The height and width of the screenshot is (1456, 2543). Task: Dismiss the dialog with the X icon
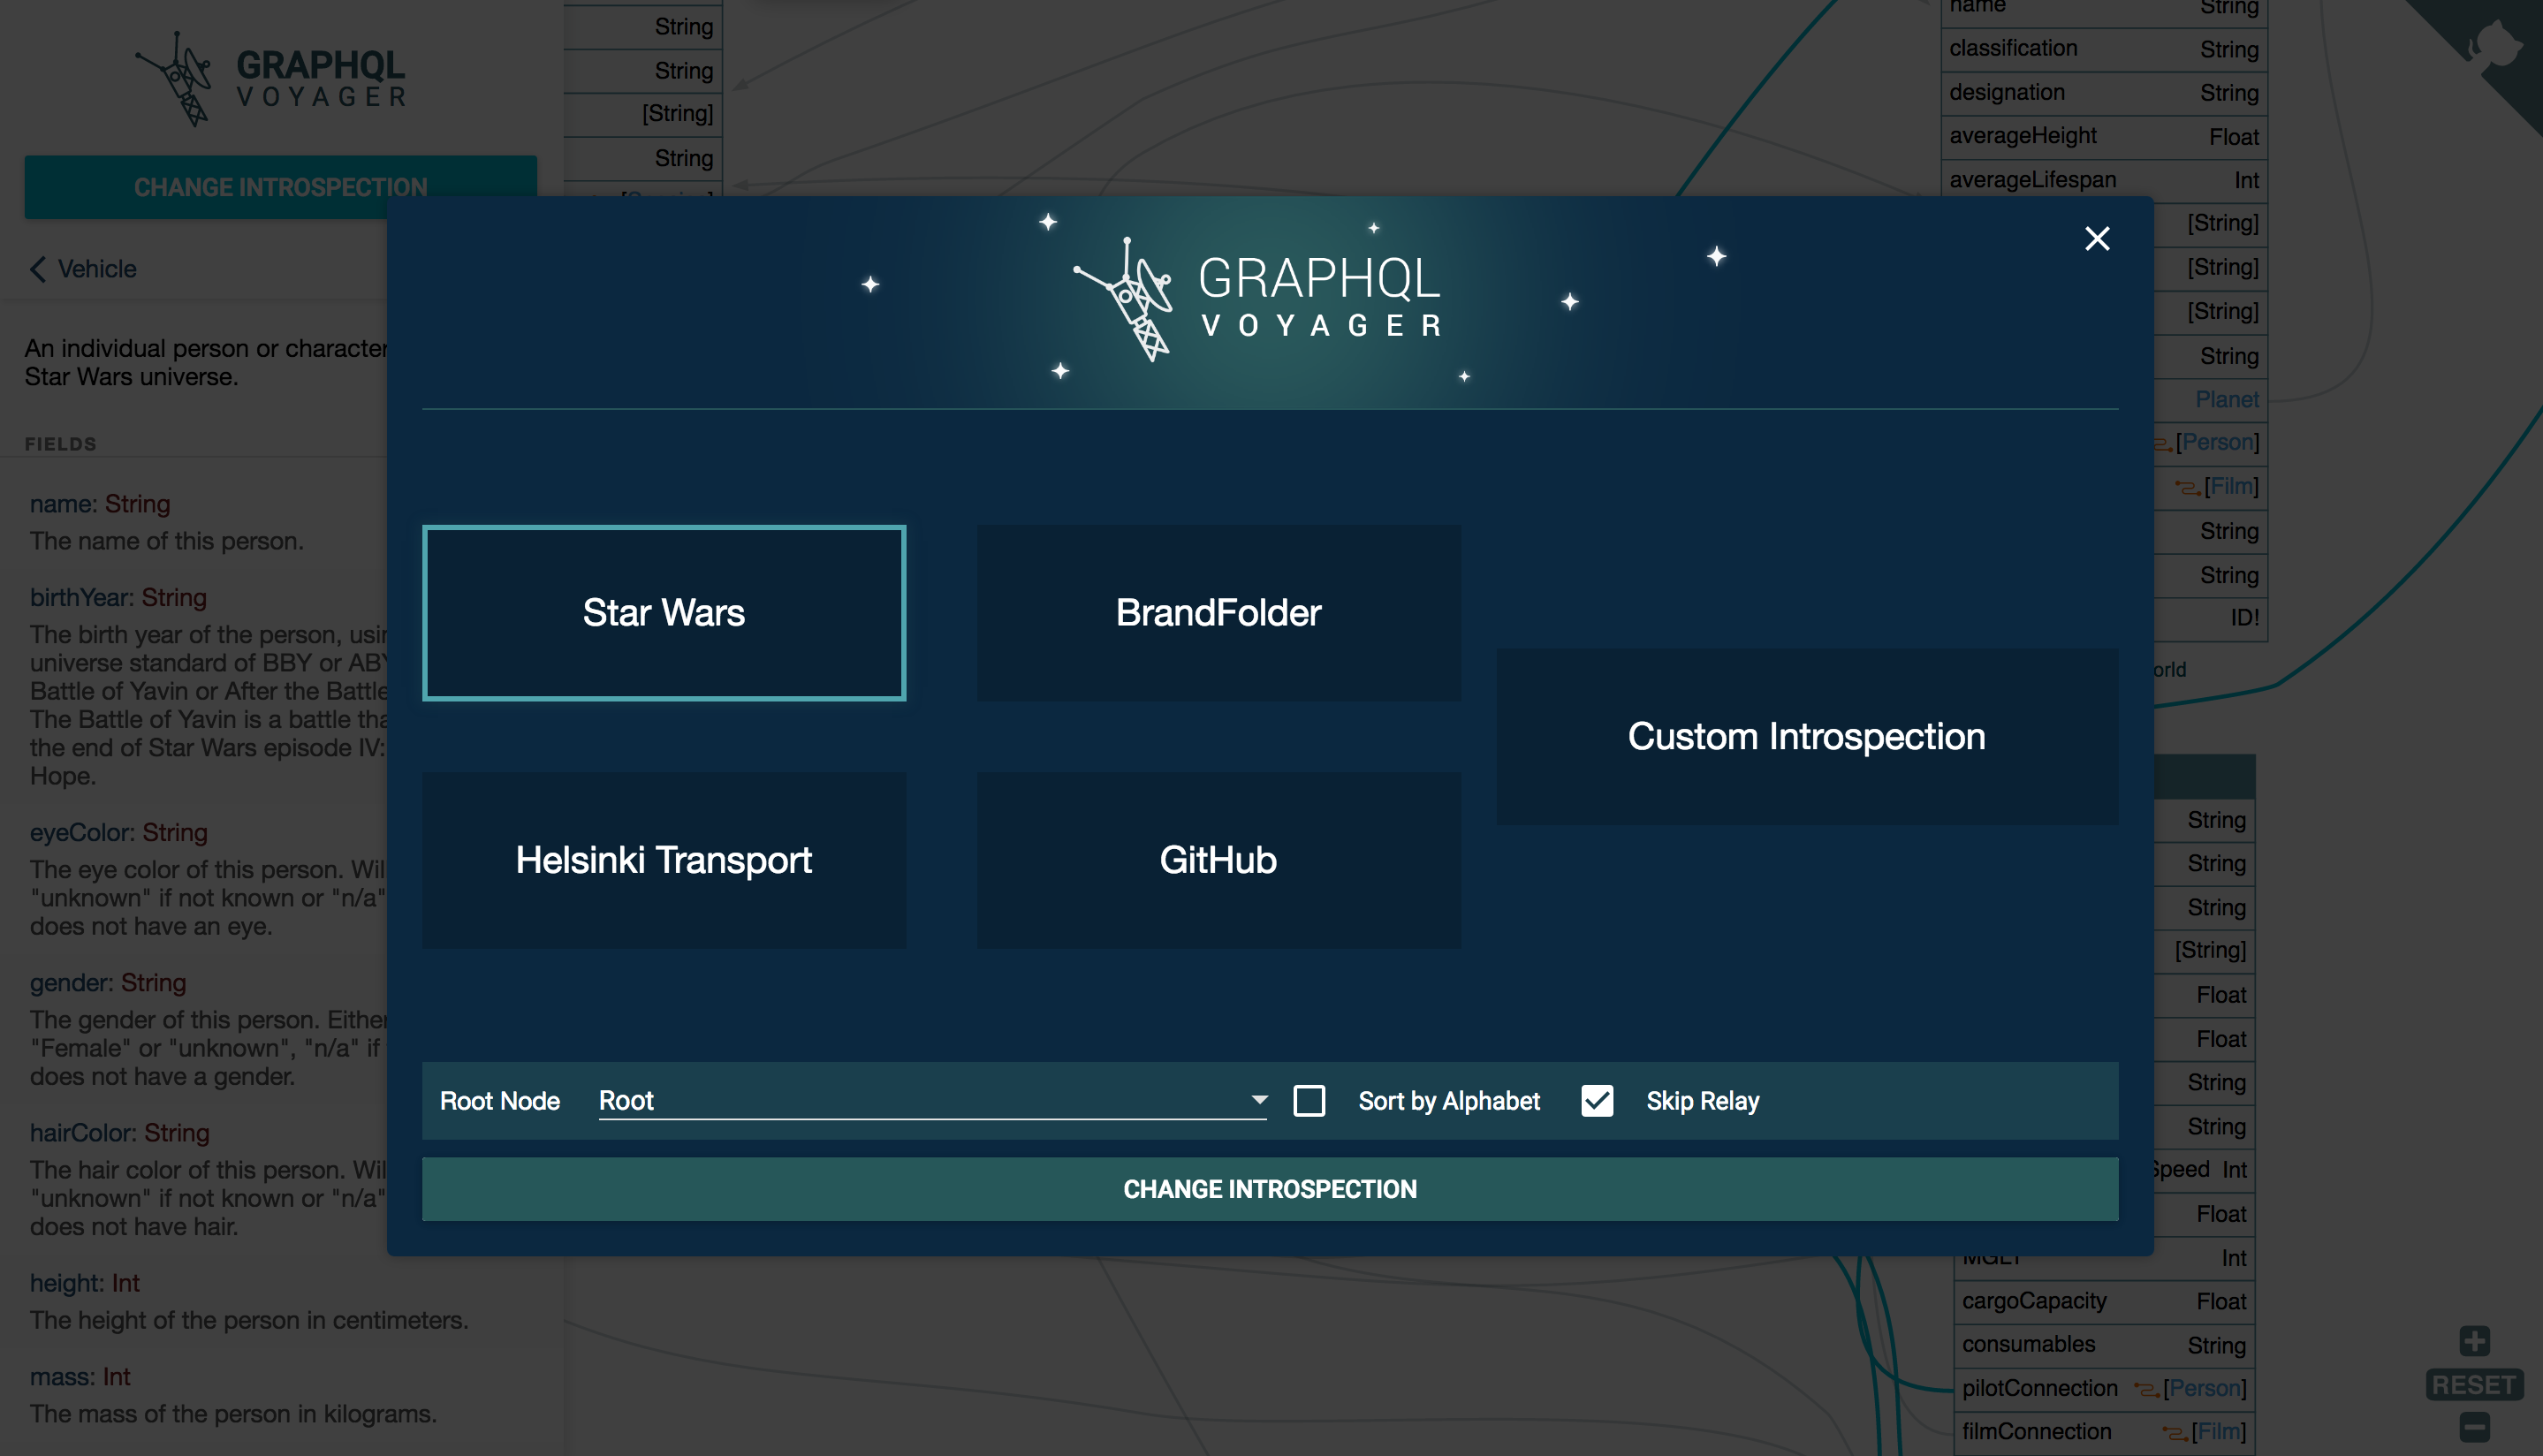pyautogui.click(x=2096, y=239)
